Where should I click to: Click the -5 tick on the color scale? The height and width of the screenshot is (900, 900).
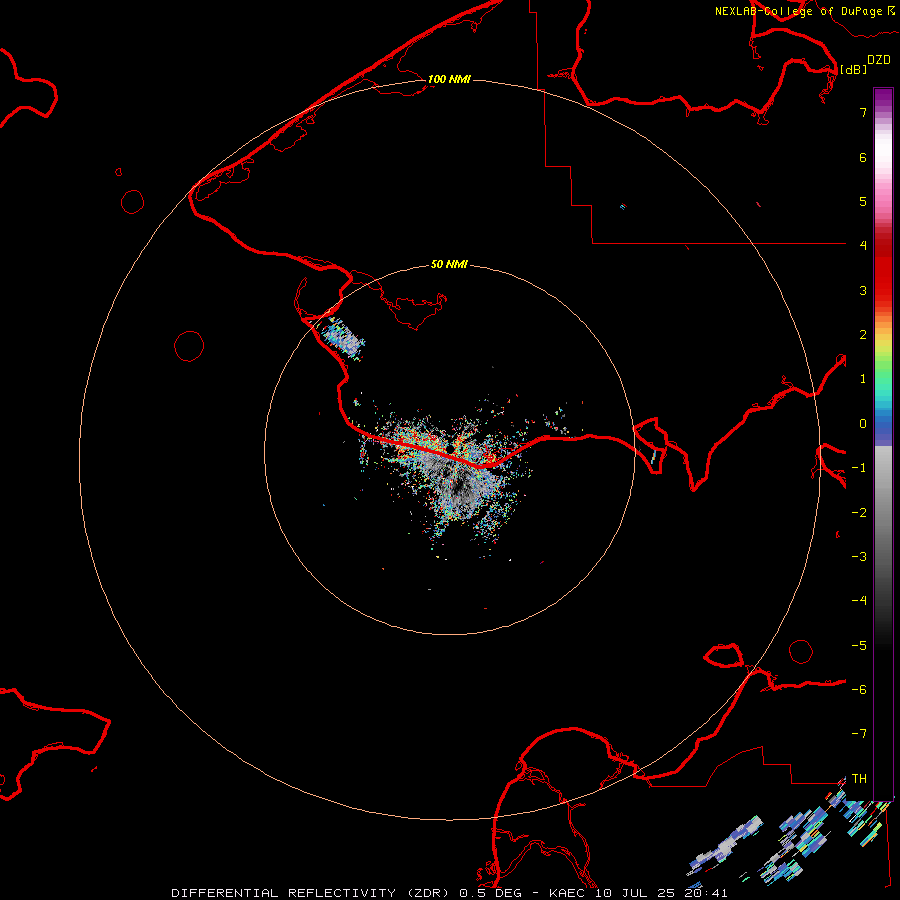(x=859, y=646)
